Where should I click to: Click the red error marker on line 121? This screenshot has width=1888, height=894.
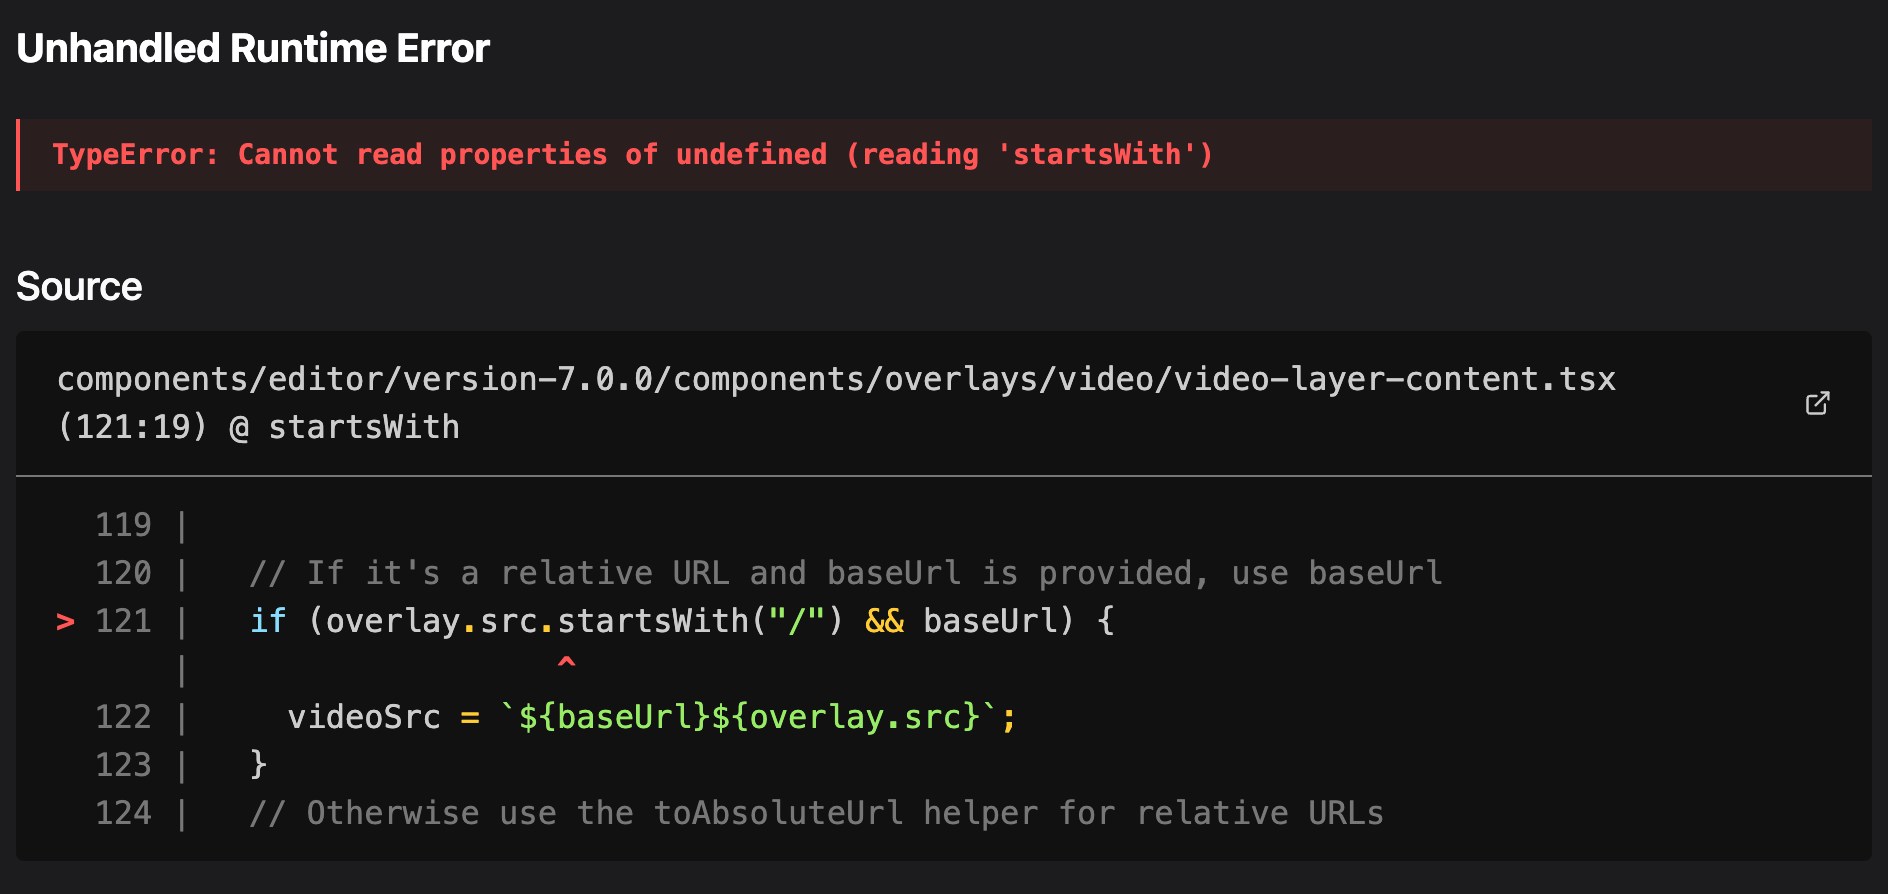(x=65, y=622)
